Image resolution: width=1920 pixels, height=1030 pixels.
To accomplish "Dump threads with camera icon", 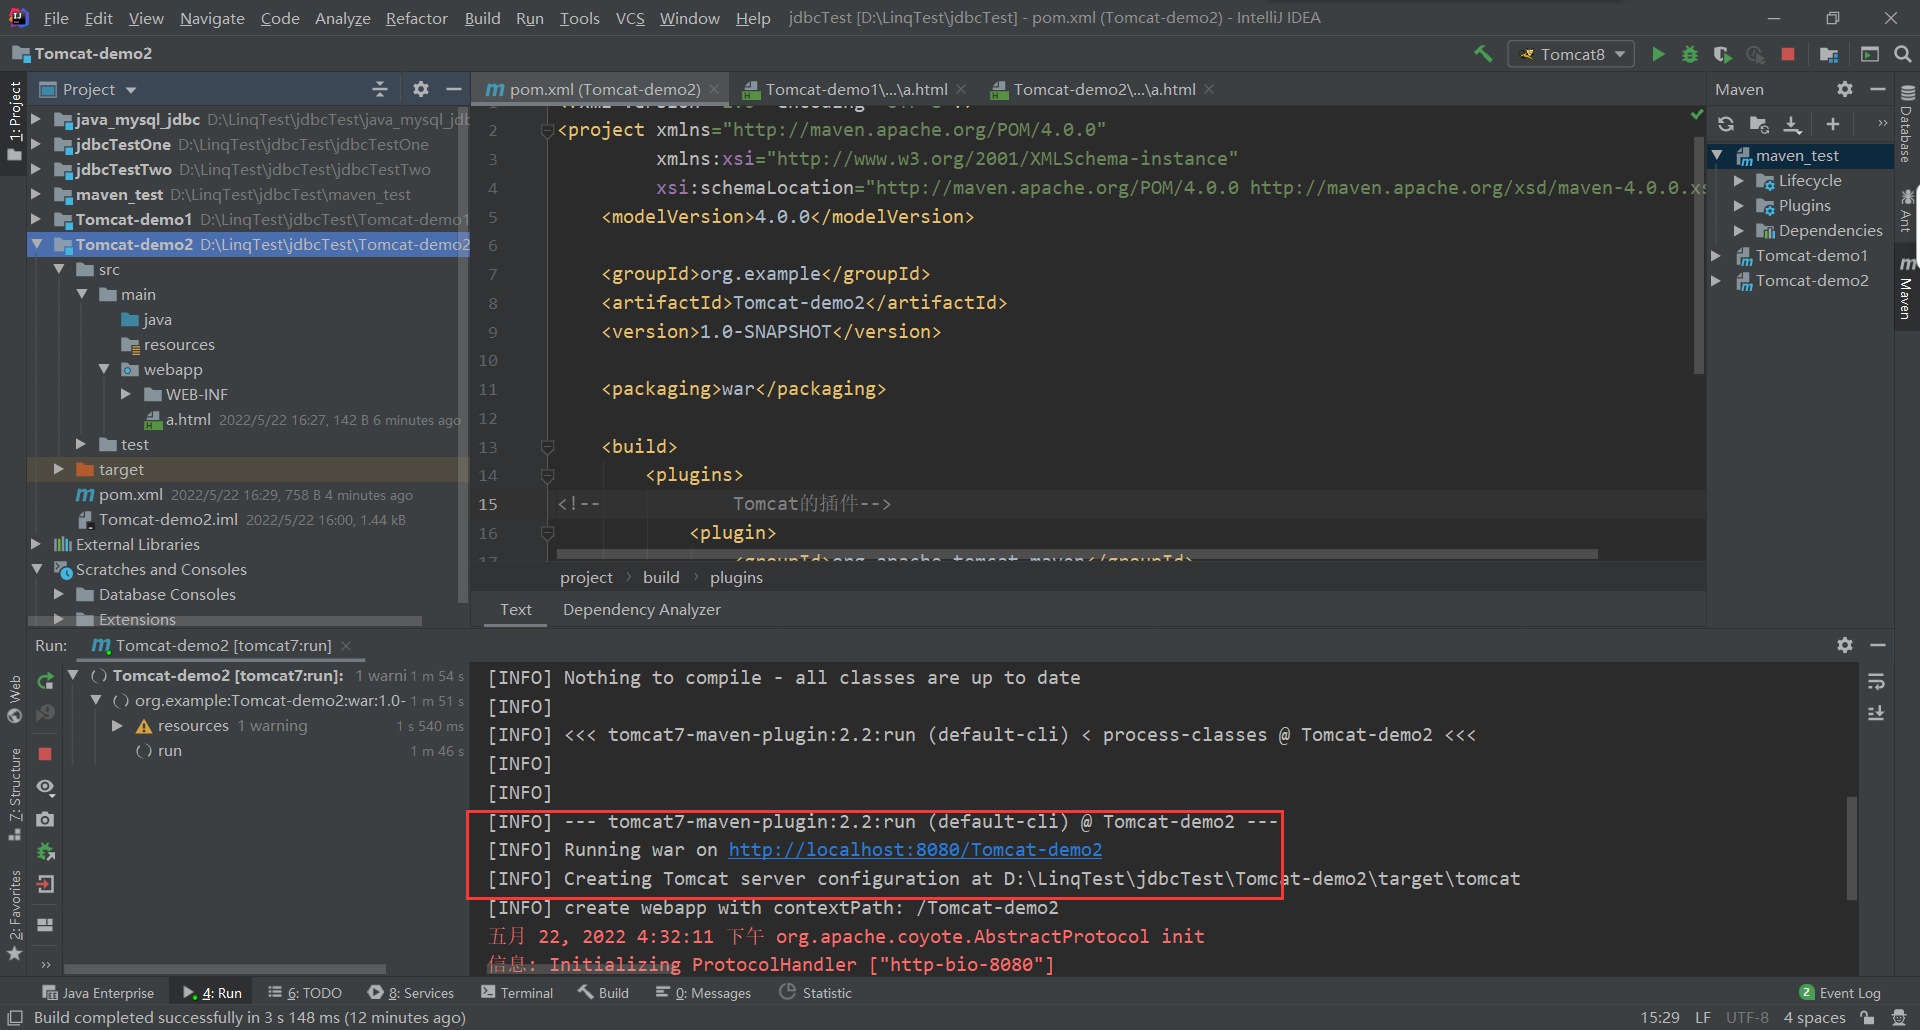I will (x=45, y=820).
